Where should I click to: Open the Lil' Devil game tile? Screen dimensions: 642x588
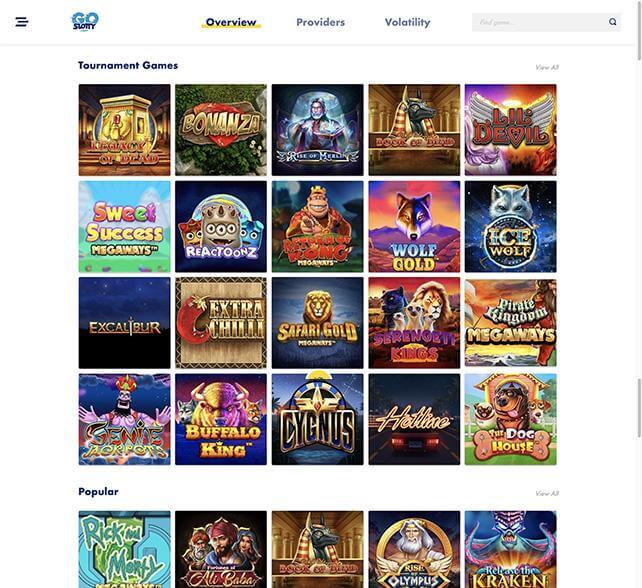point(511,130)
